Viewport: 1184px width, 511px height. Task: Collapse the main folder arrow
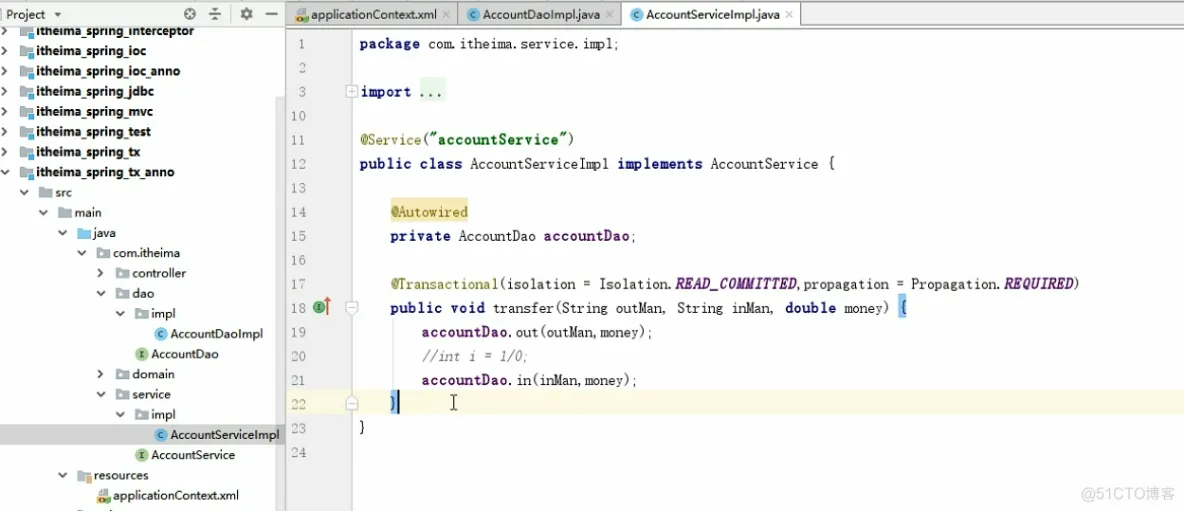pos(44,213)
